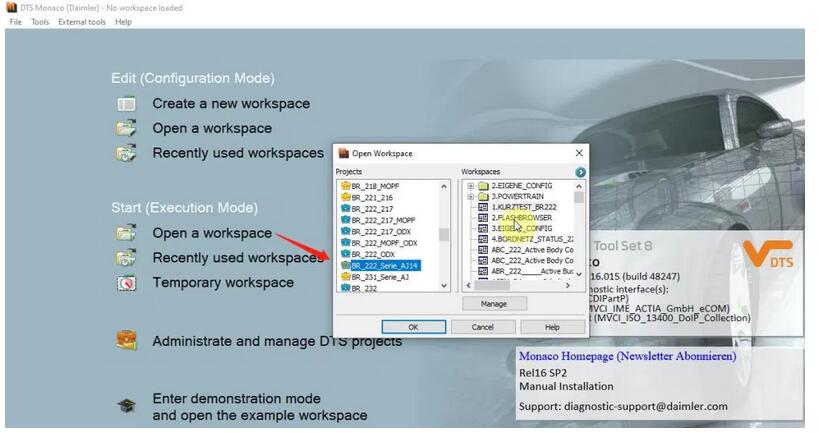This screenshot has height=433, width=819.
Task: Click the Temporary workspace icon
Action: (x=126, y=283)
